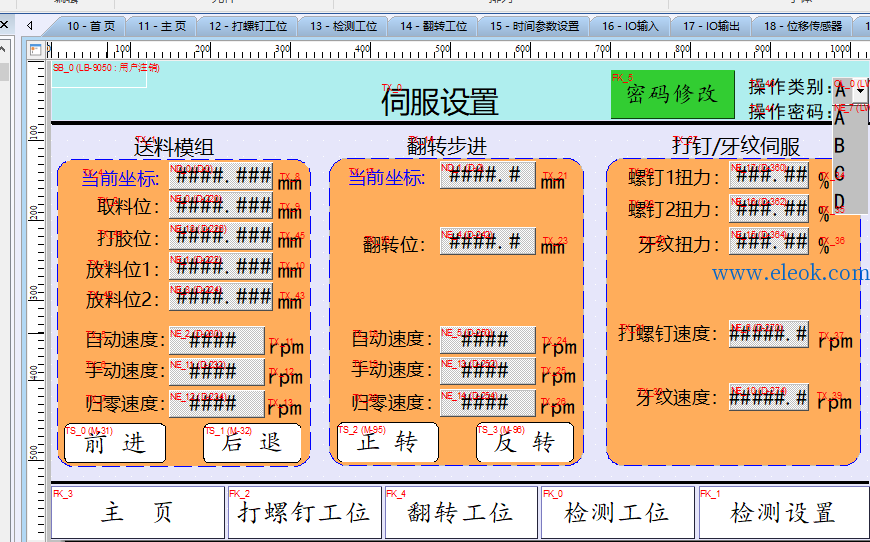Screen dimensions: 870x542
Task: Open the 16 - IO输入 tab
Action: (630, 26)
